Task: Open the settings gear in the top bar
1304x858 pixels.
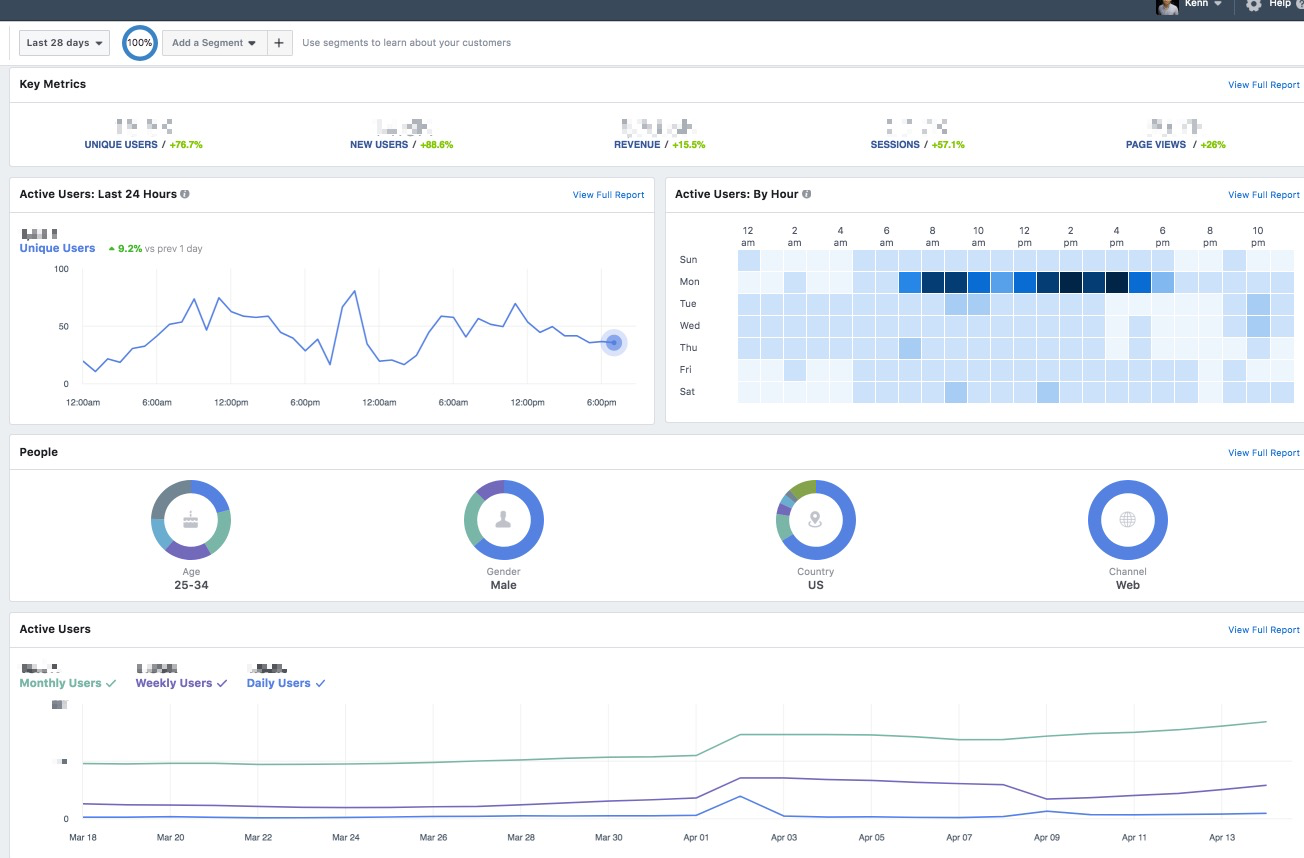Action: 1253,5
